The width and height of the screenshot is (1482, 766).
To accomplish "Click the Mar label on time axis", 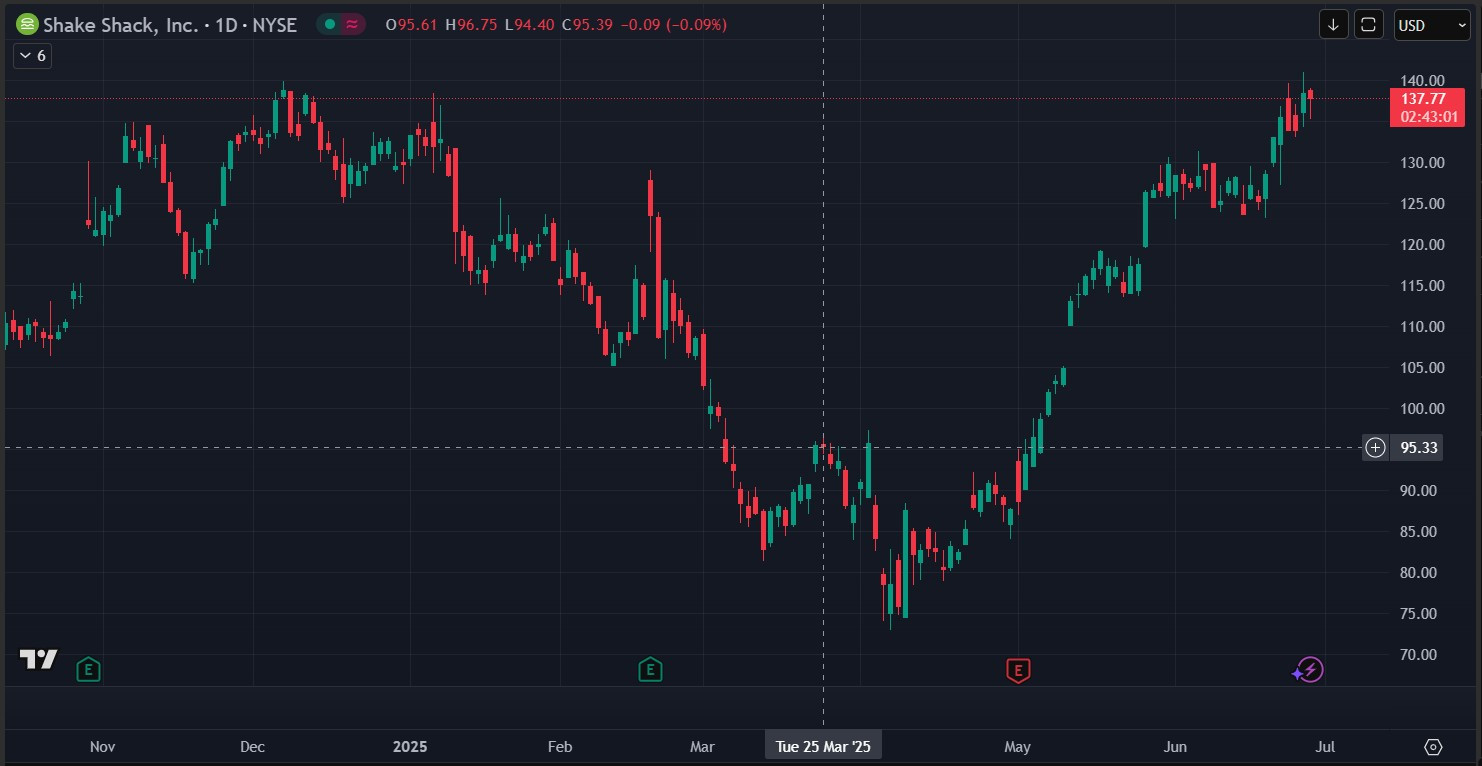I will click(703, 747).
